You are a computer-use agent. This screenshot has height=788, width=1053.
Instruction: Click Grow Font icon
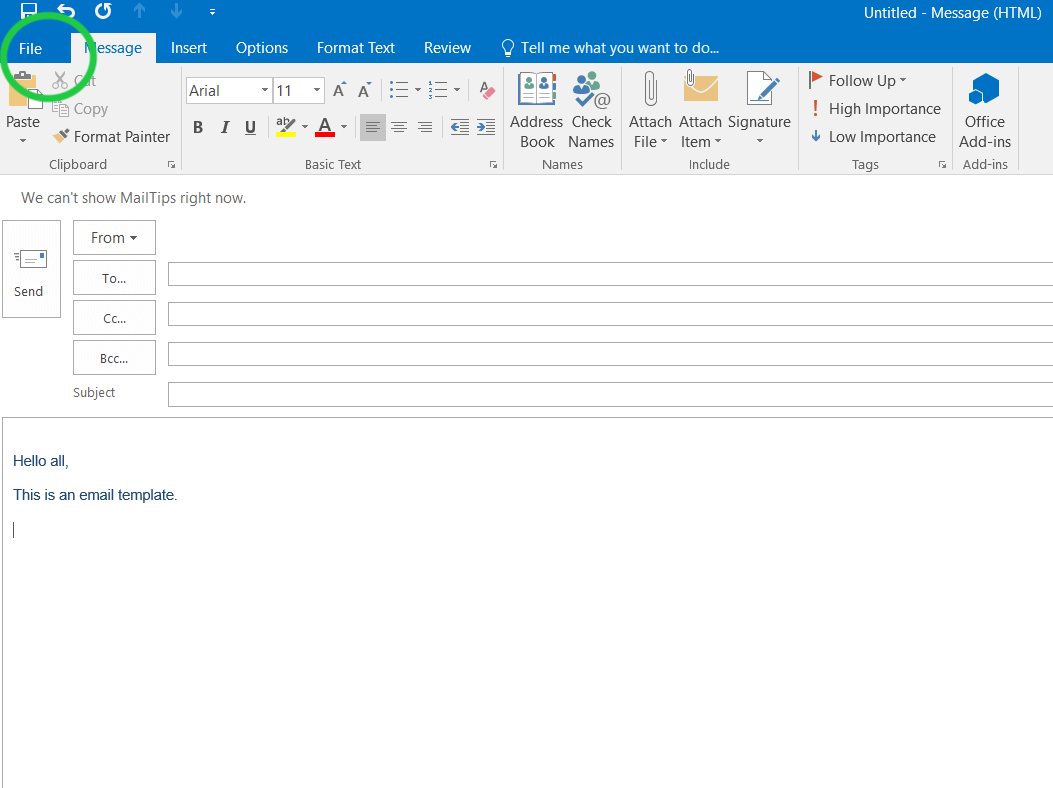coord(340,90)
